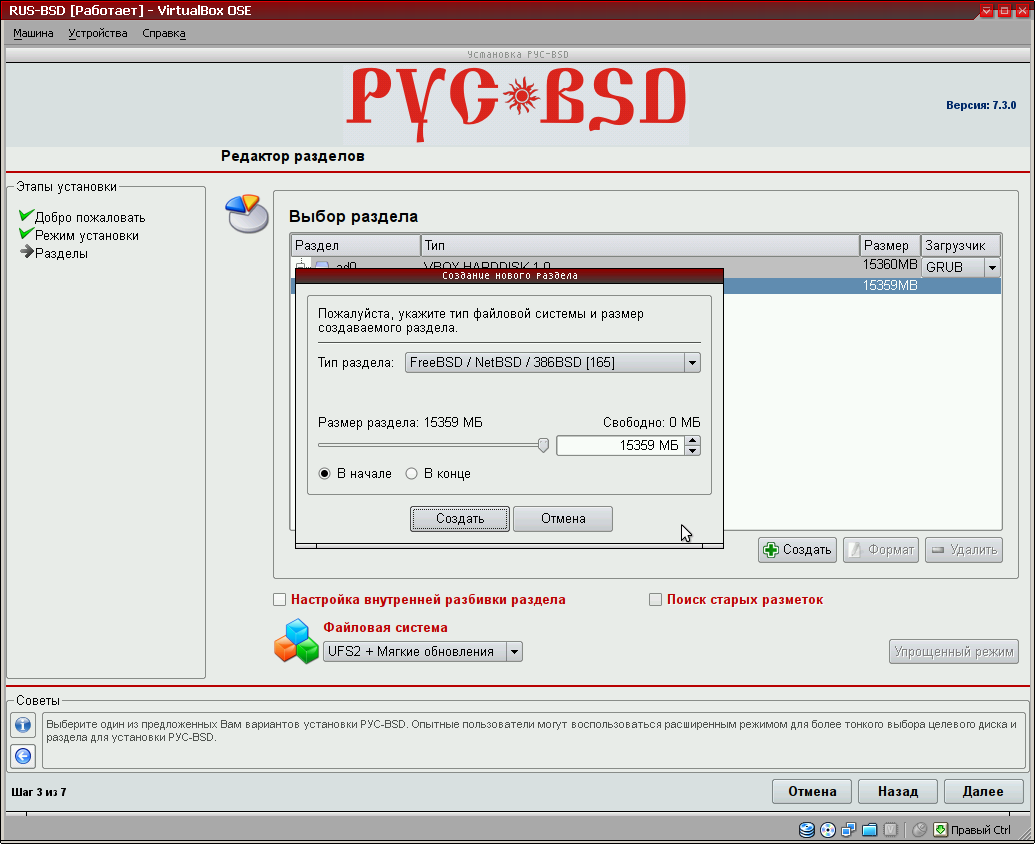Click the 'Создание нового раздела' dialog title bar

click(510, 275)
